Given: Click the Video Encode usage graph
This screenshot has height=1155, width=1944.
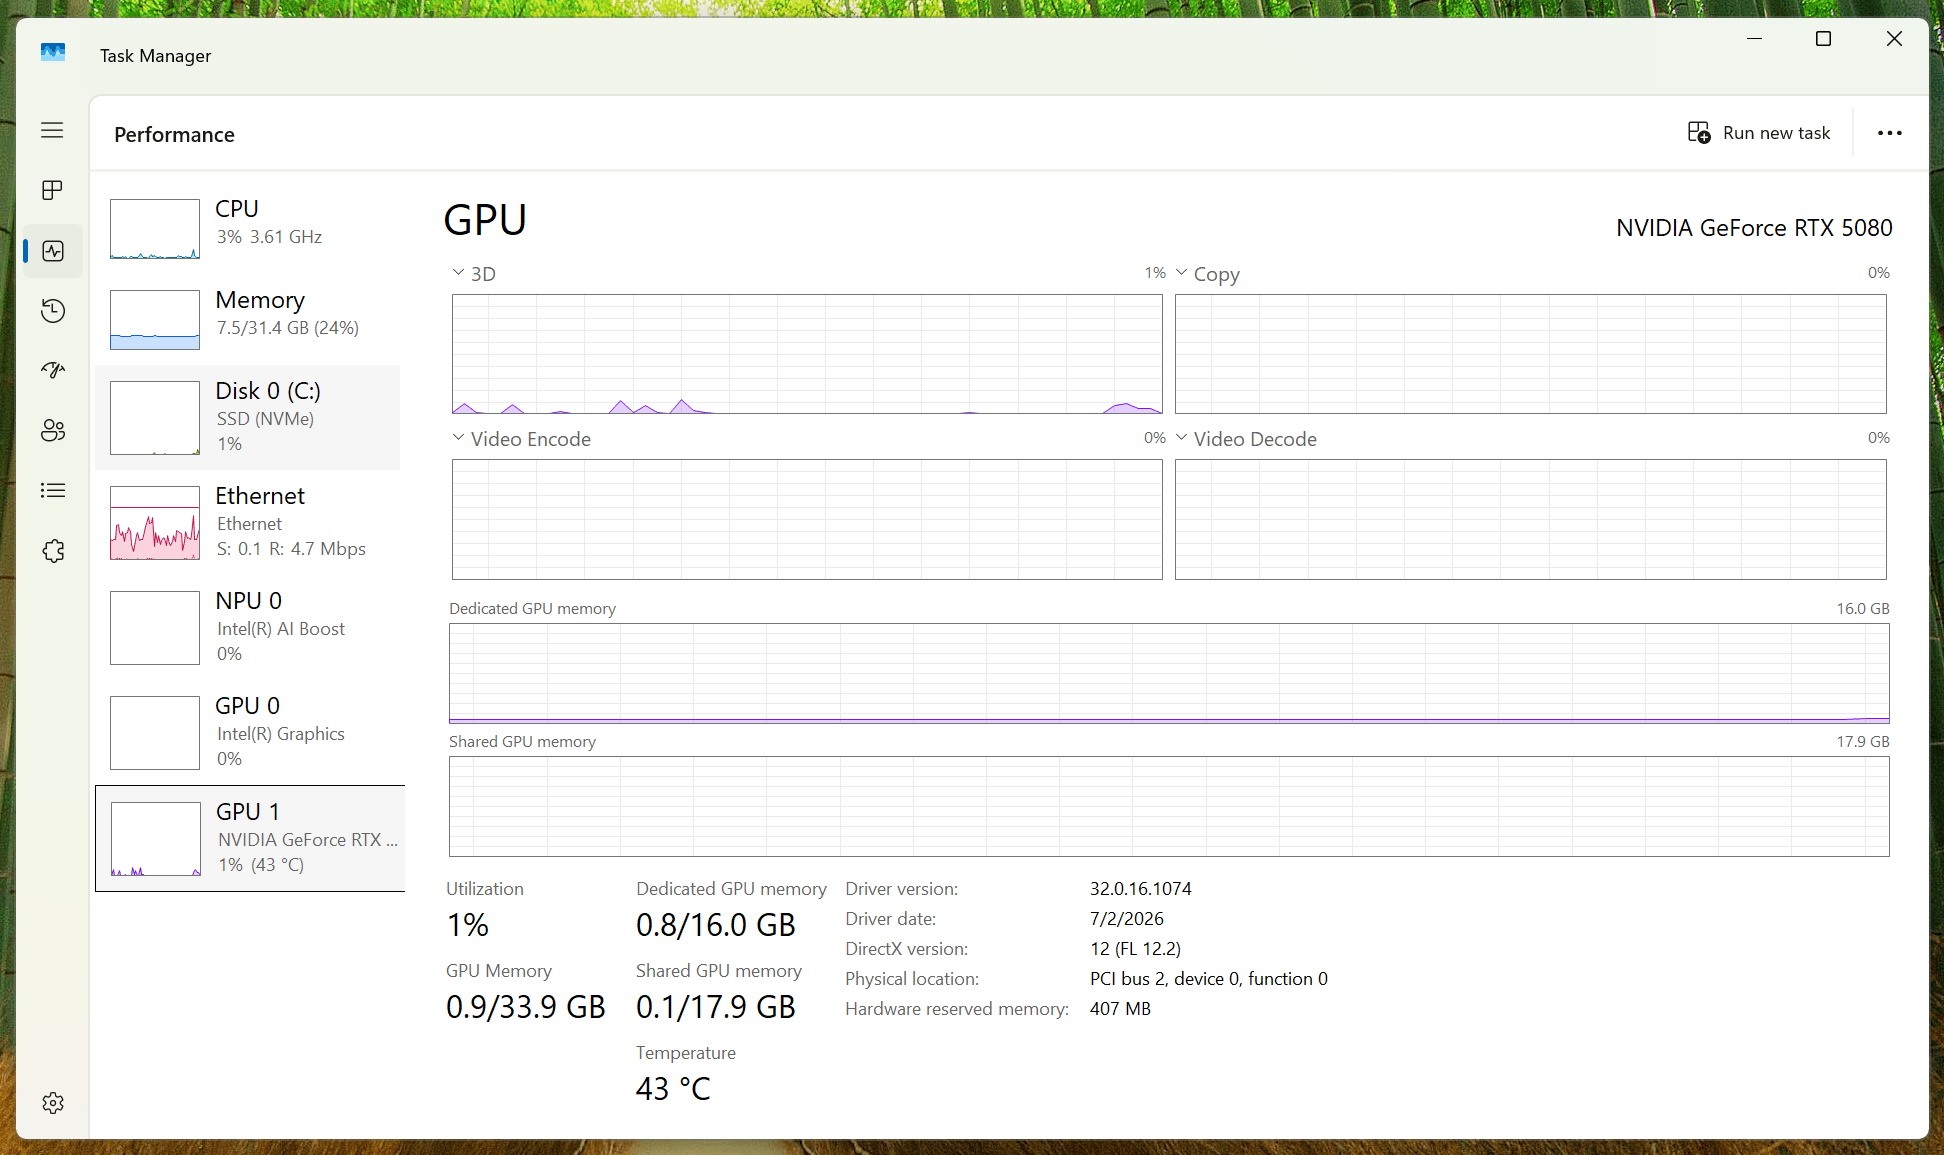Looking at the screenshot, I should (807, 519).
